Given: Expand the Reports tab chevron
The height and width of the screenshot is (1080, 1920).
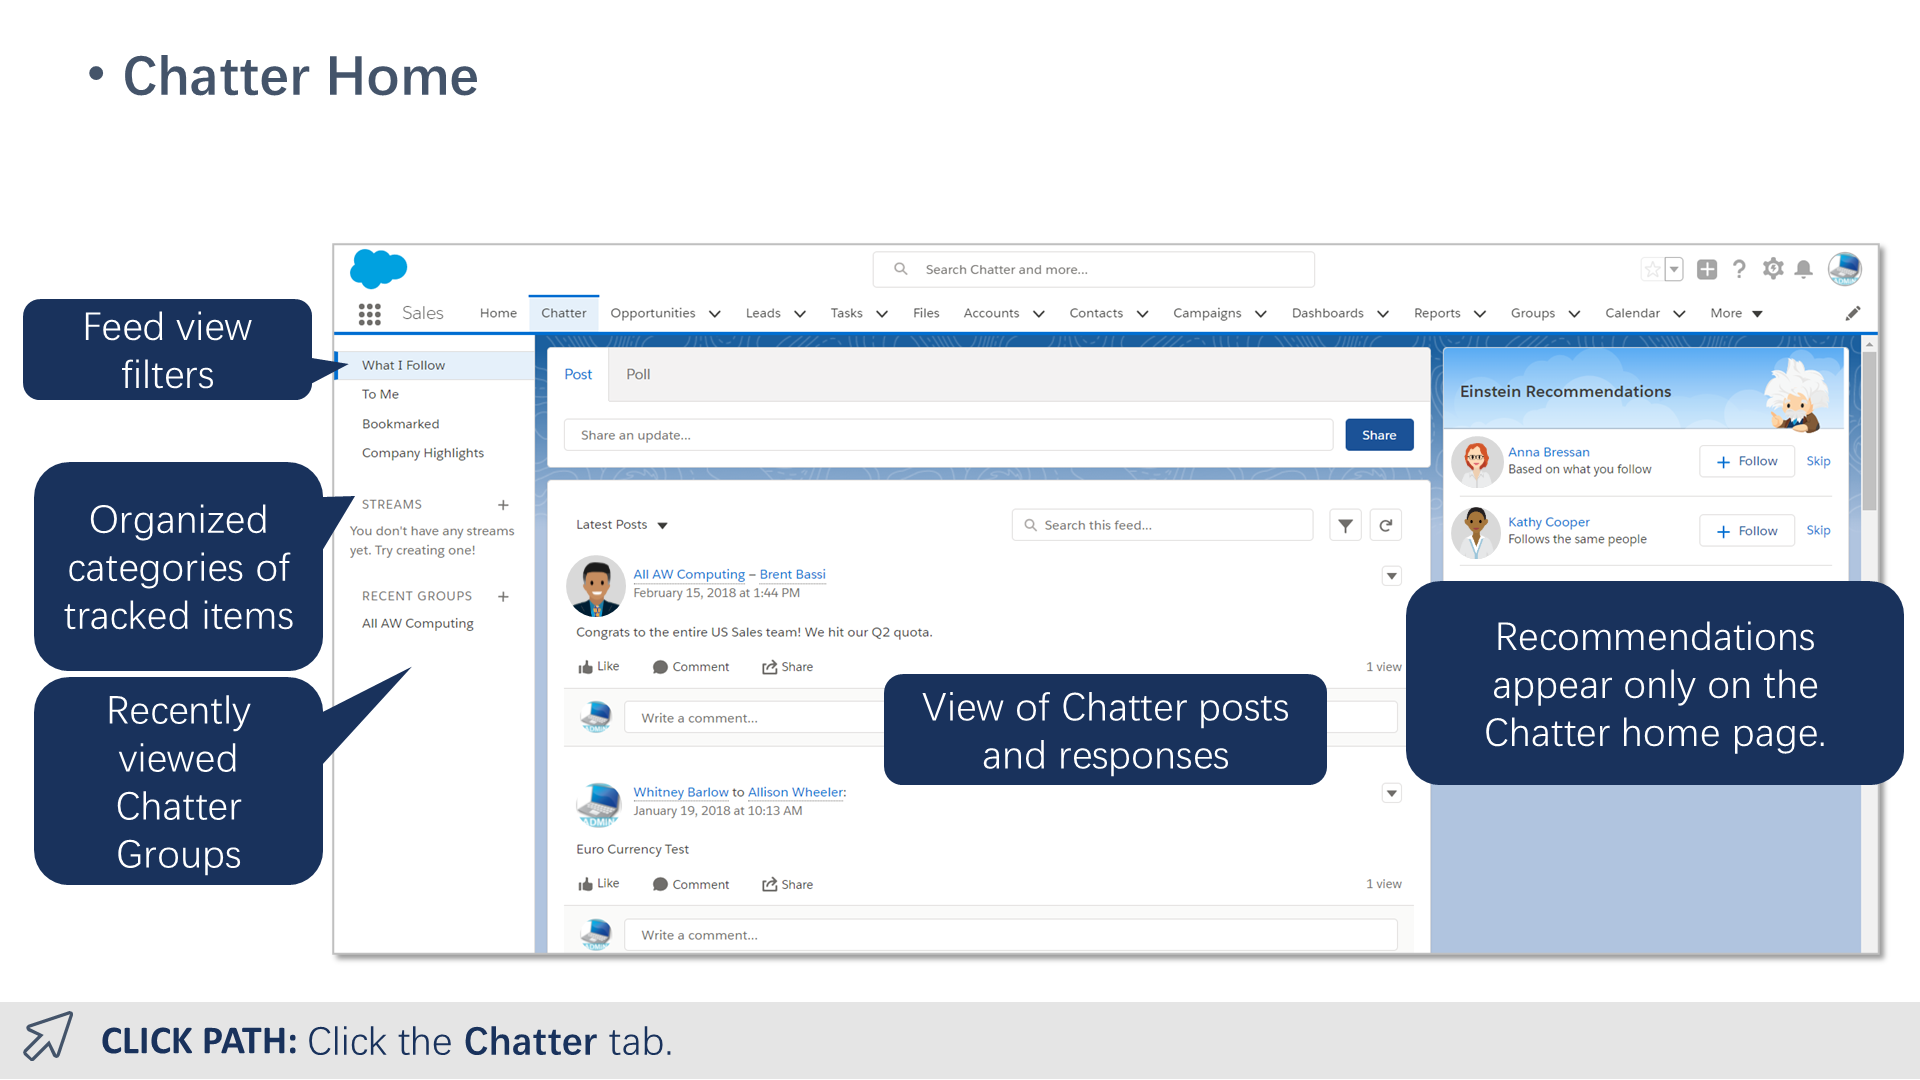Looking at the screenshot, I should pyautogui.click(x=1480, y=314).
